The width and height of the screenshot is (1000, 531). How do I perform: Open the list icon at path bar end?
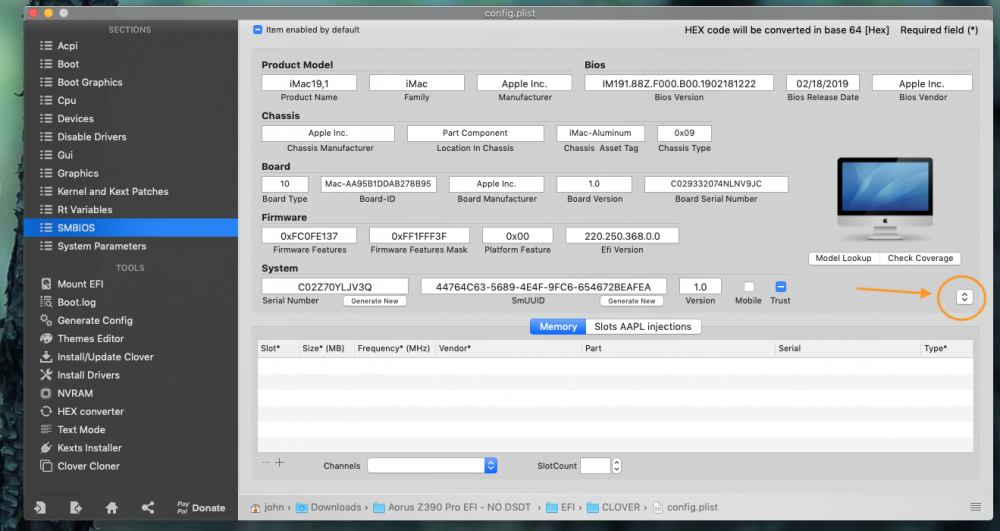975,507
